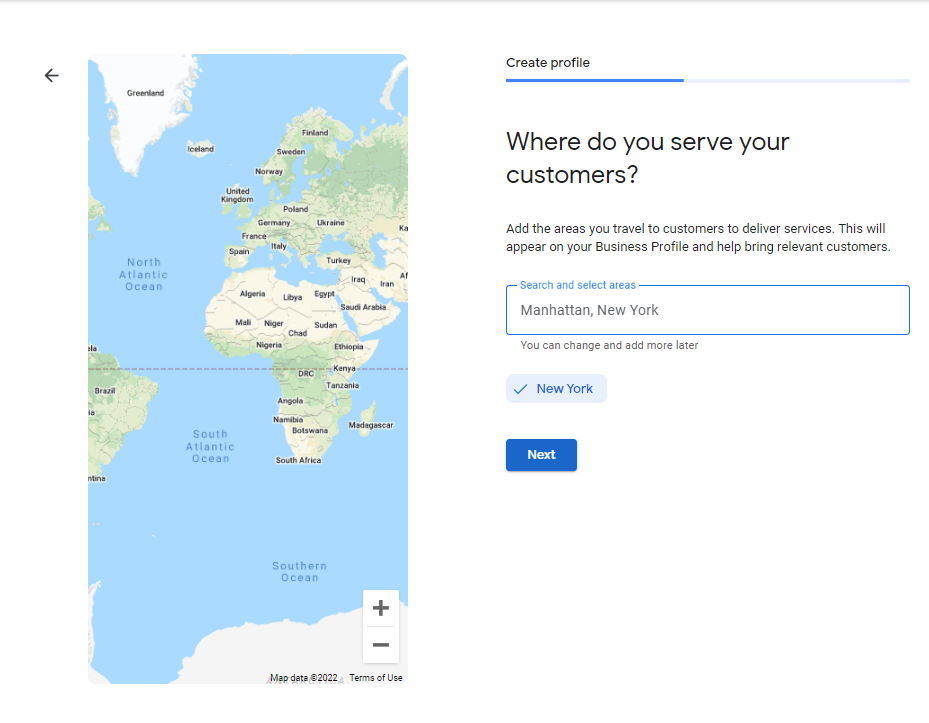The width and height of the screenshot is (929, 723).
Task: Click the United Kingdom map label
Action: coord(237,195)
